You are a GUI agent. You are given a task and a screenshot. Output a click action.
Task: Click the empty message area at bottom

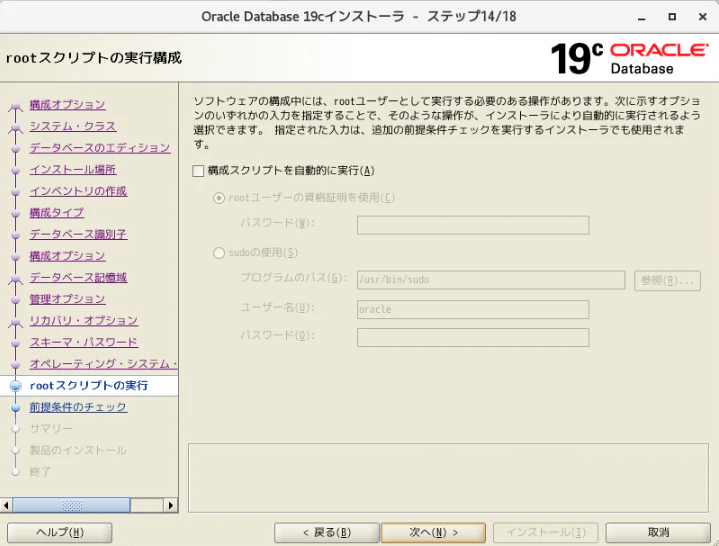point(448,478)
